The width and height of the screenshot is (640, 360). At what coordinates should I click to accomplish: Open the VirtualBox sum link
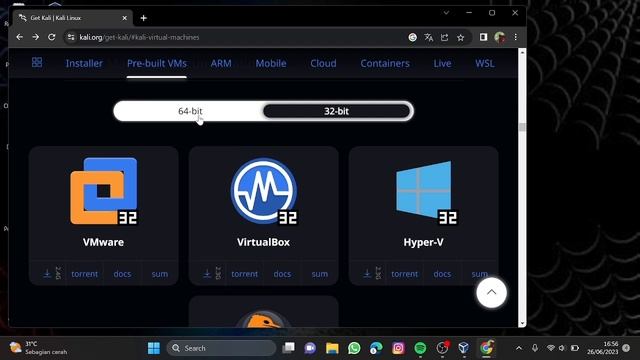(x=320, y=274)
